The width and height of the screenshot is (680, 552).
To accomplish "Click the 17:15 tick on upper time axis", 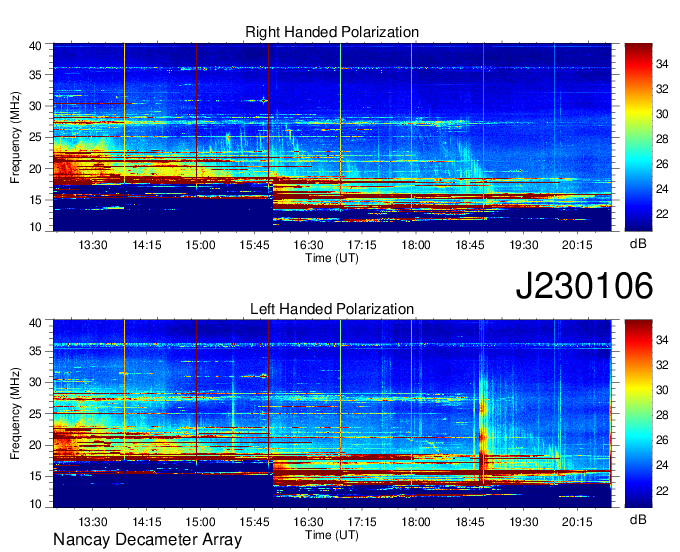I will coord(362,245).
